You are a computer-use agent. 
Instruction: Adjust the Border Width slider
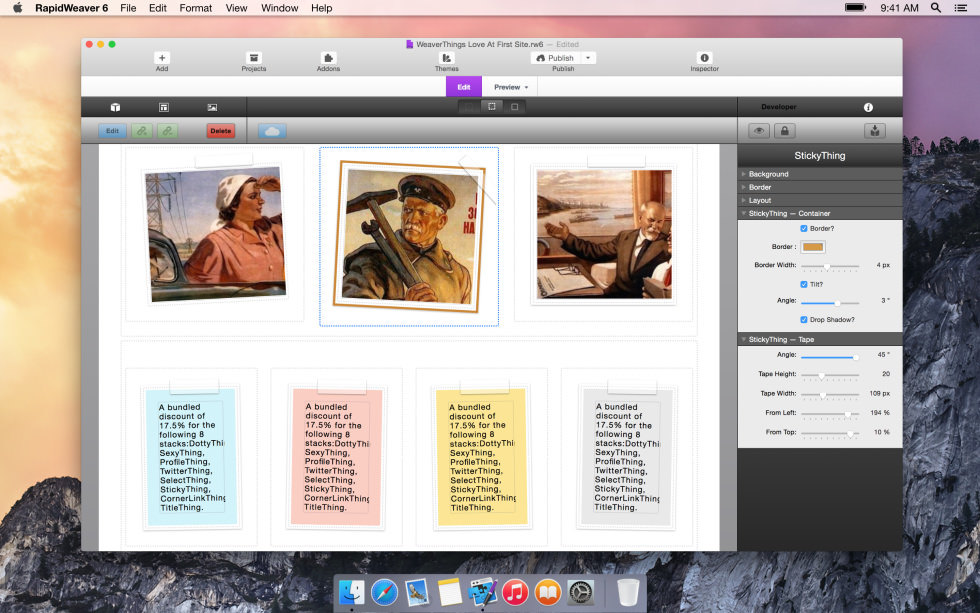830,266
